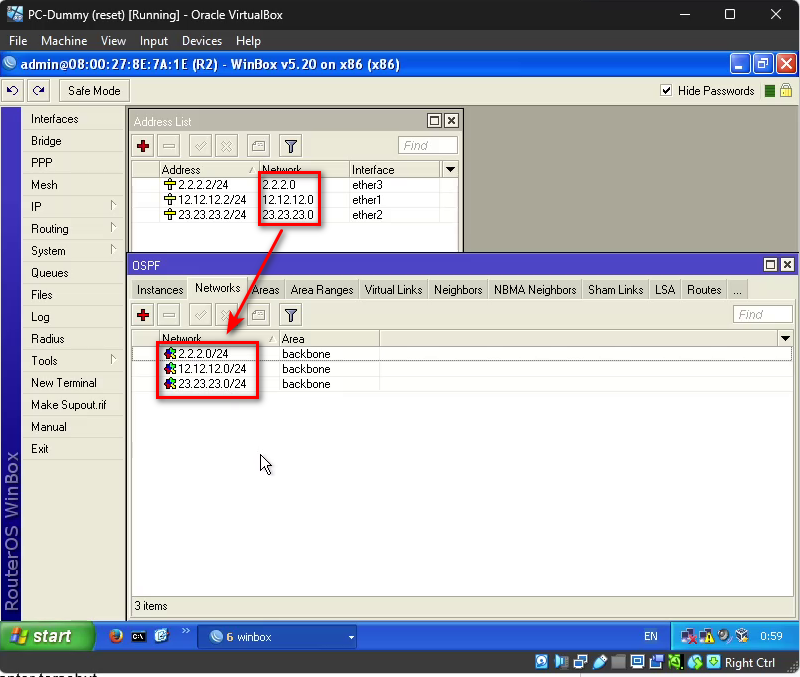800x677 pixels.
Task: Switch to the Neighbors tab
Action: click(458, 290)
